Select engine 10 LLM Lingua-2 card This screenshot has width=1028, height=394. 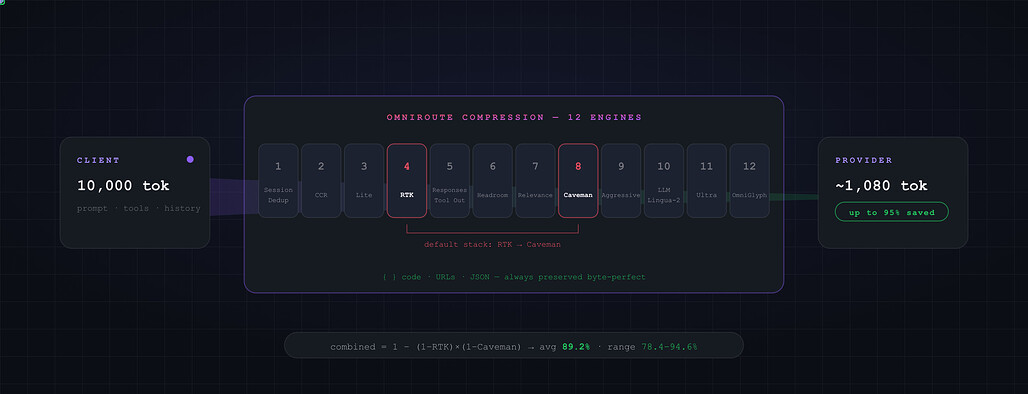tap(663, 180)
